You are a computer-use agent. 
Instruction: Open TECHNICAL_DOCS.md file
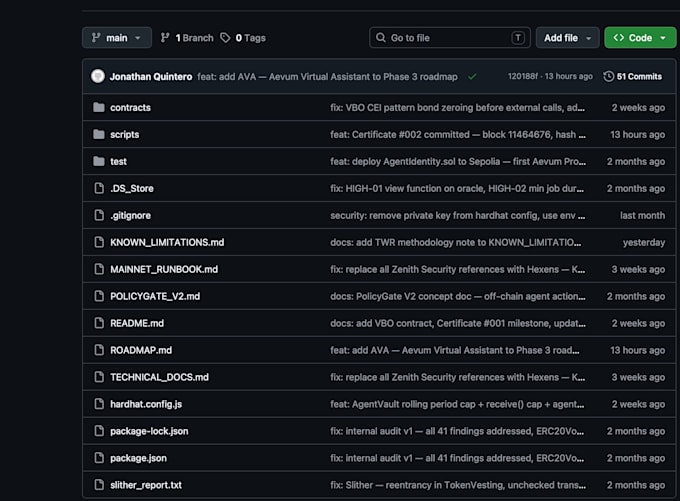[159, 377]
